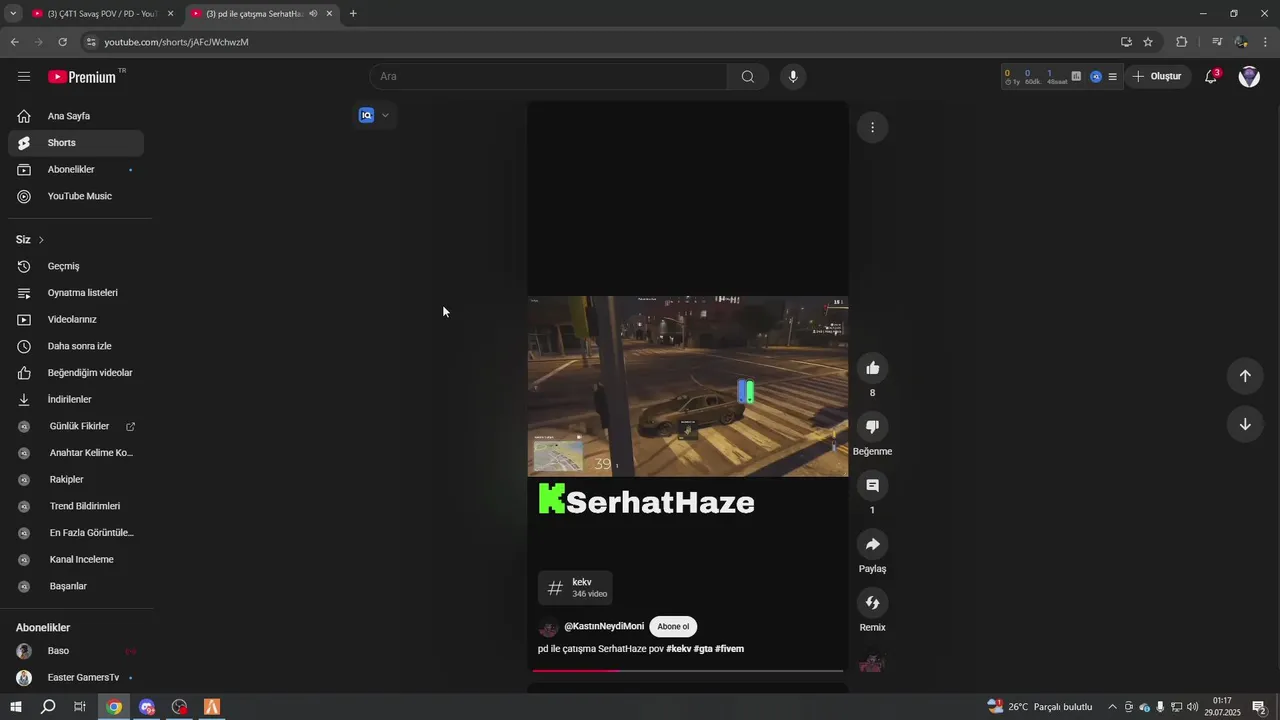Open En Fazla Görüntüle sidebar item
Screen dimensions: 1280x720
[76, 533]
